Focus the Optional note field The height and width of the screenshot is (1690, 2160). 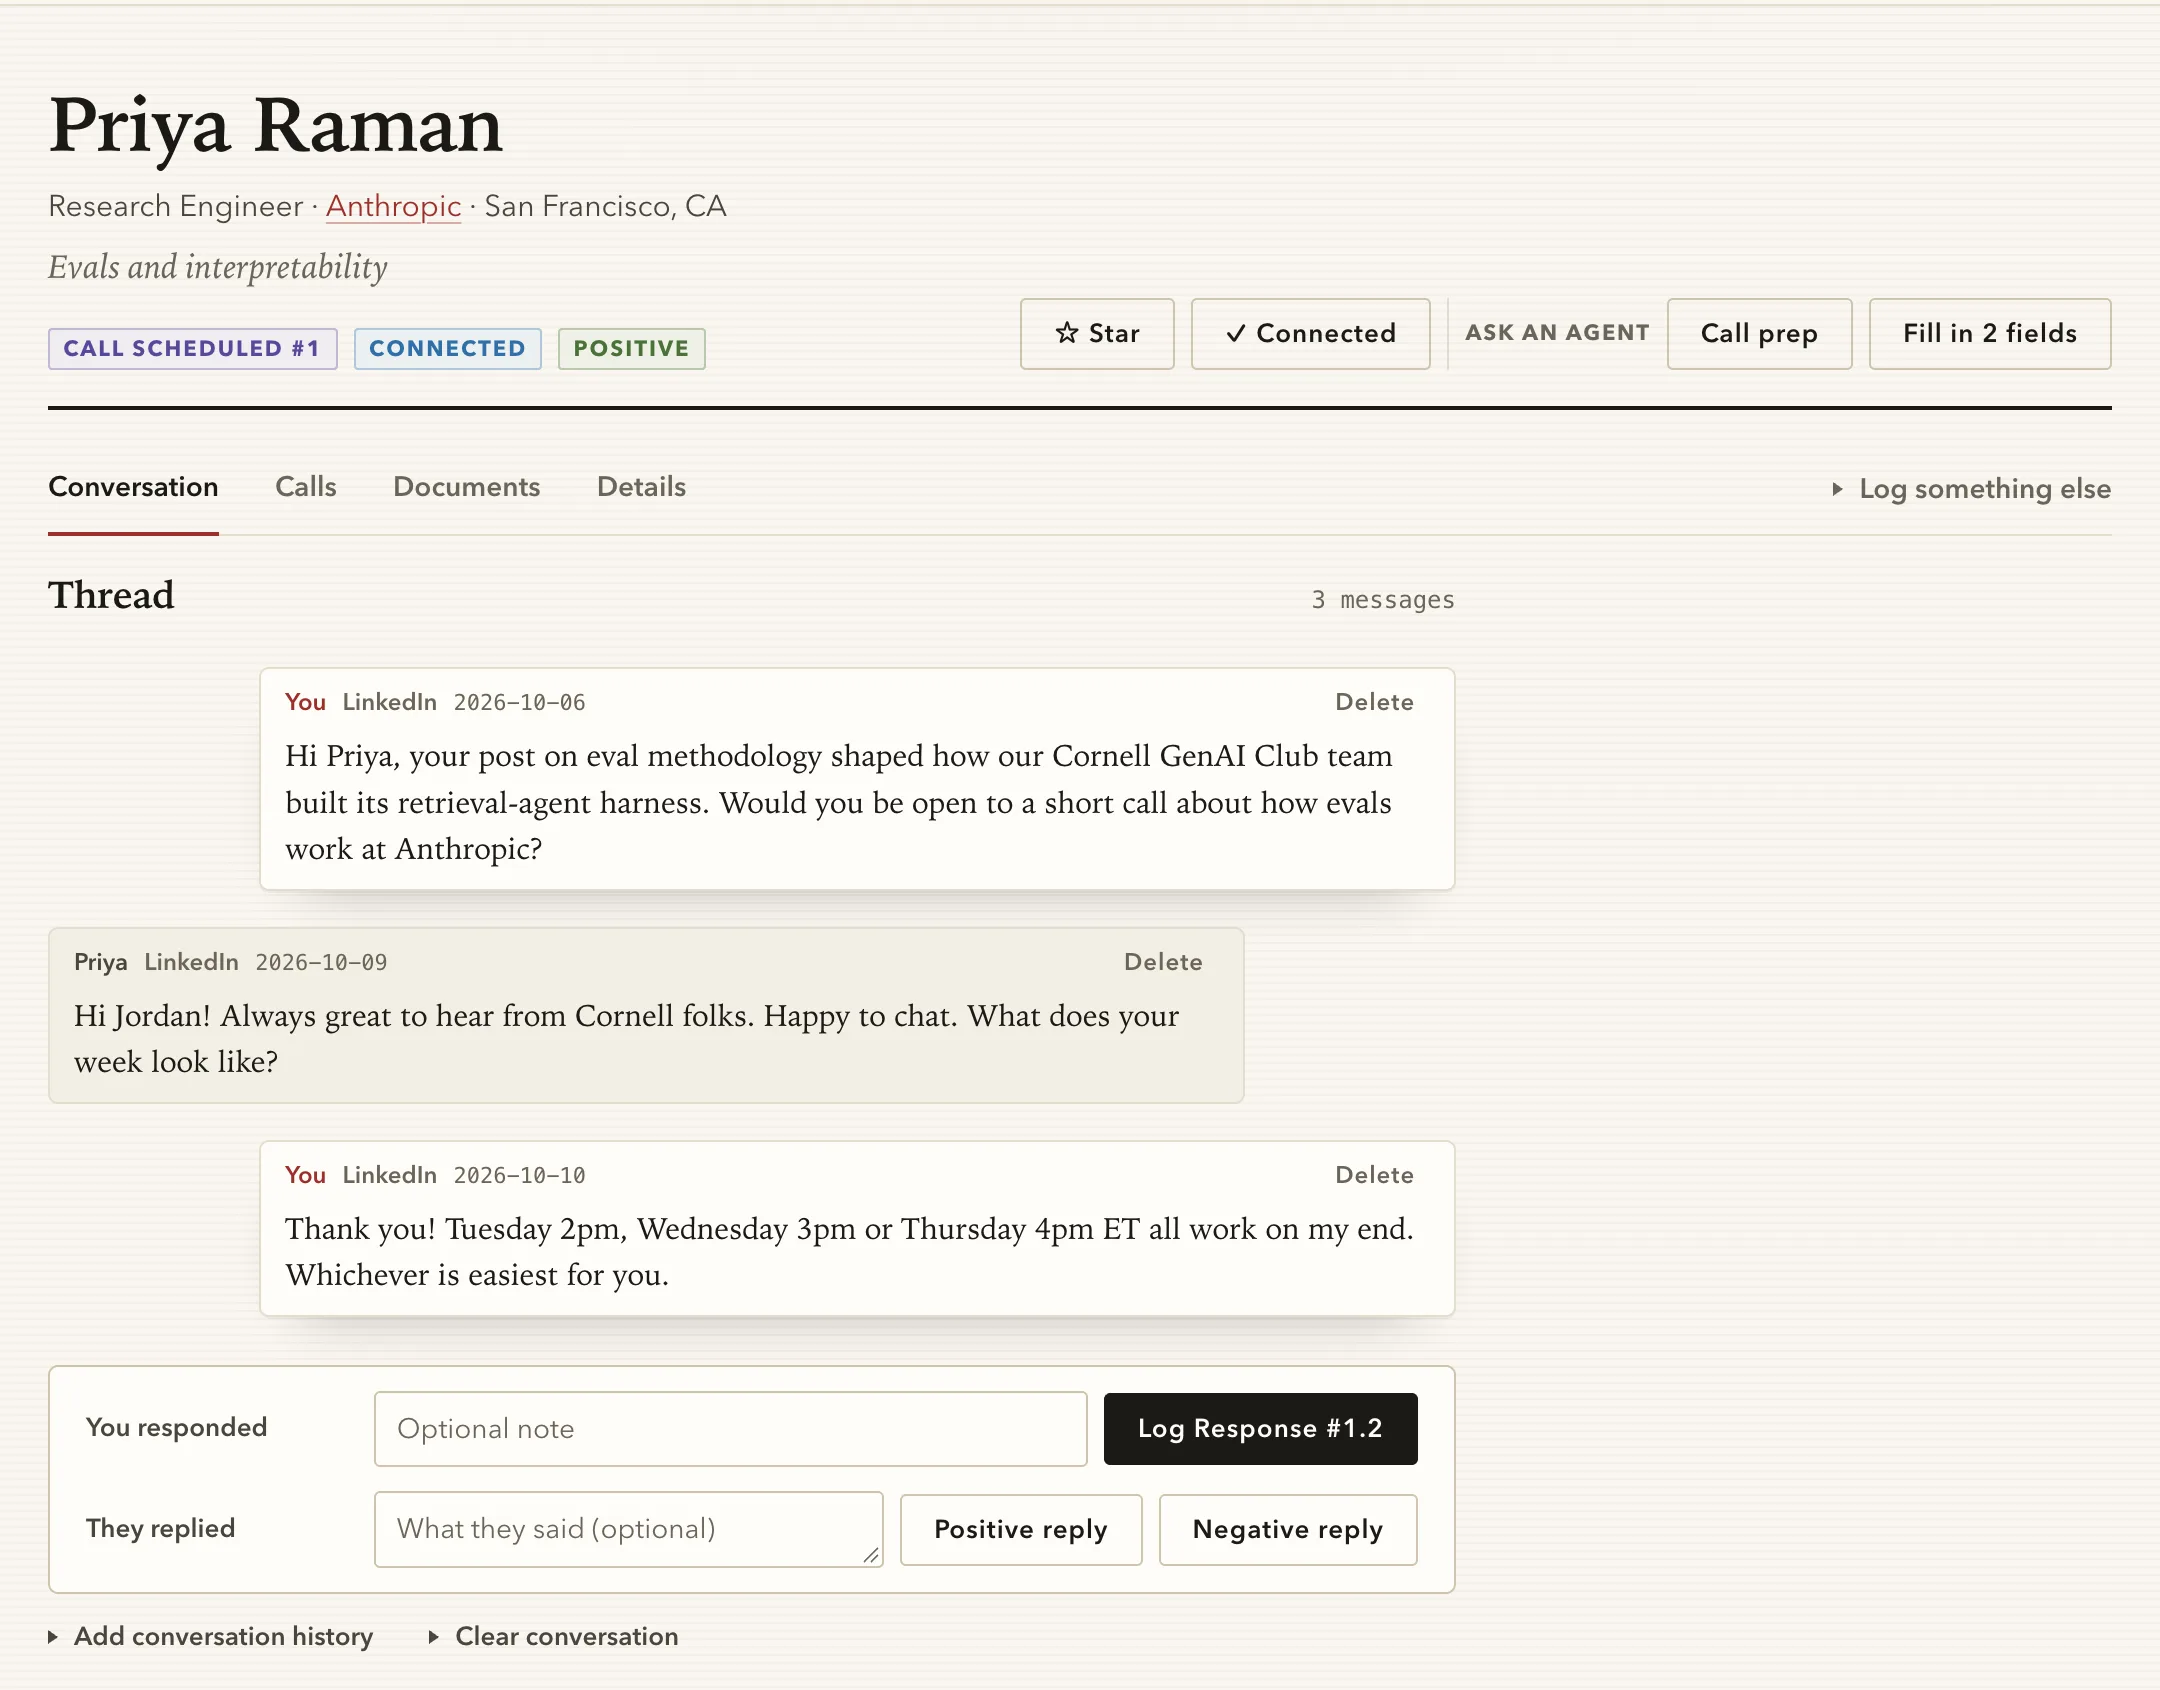730,1429
